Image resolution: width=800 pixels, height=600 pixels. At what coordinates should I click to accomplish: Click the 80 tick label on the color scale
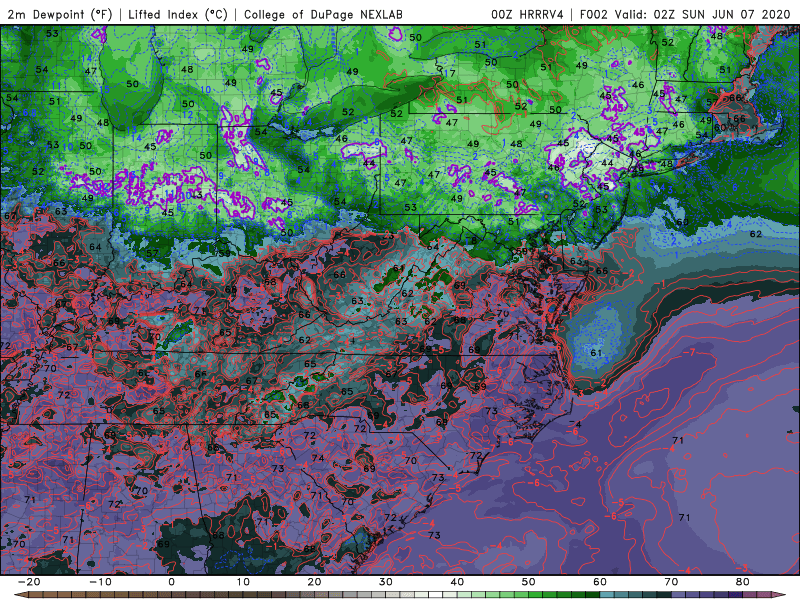point(743,582)
